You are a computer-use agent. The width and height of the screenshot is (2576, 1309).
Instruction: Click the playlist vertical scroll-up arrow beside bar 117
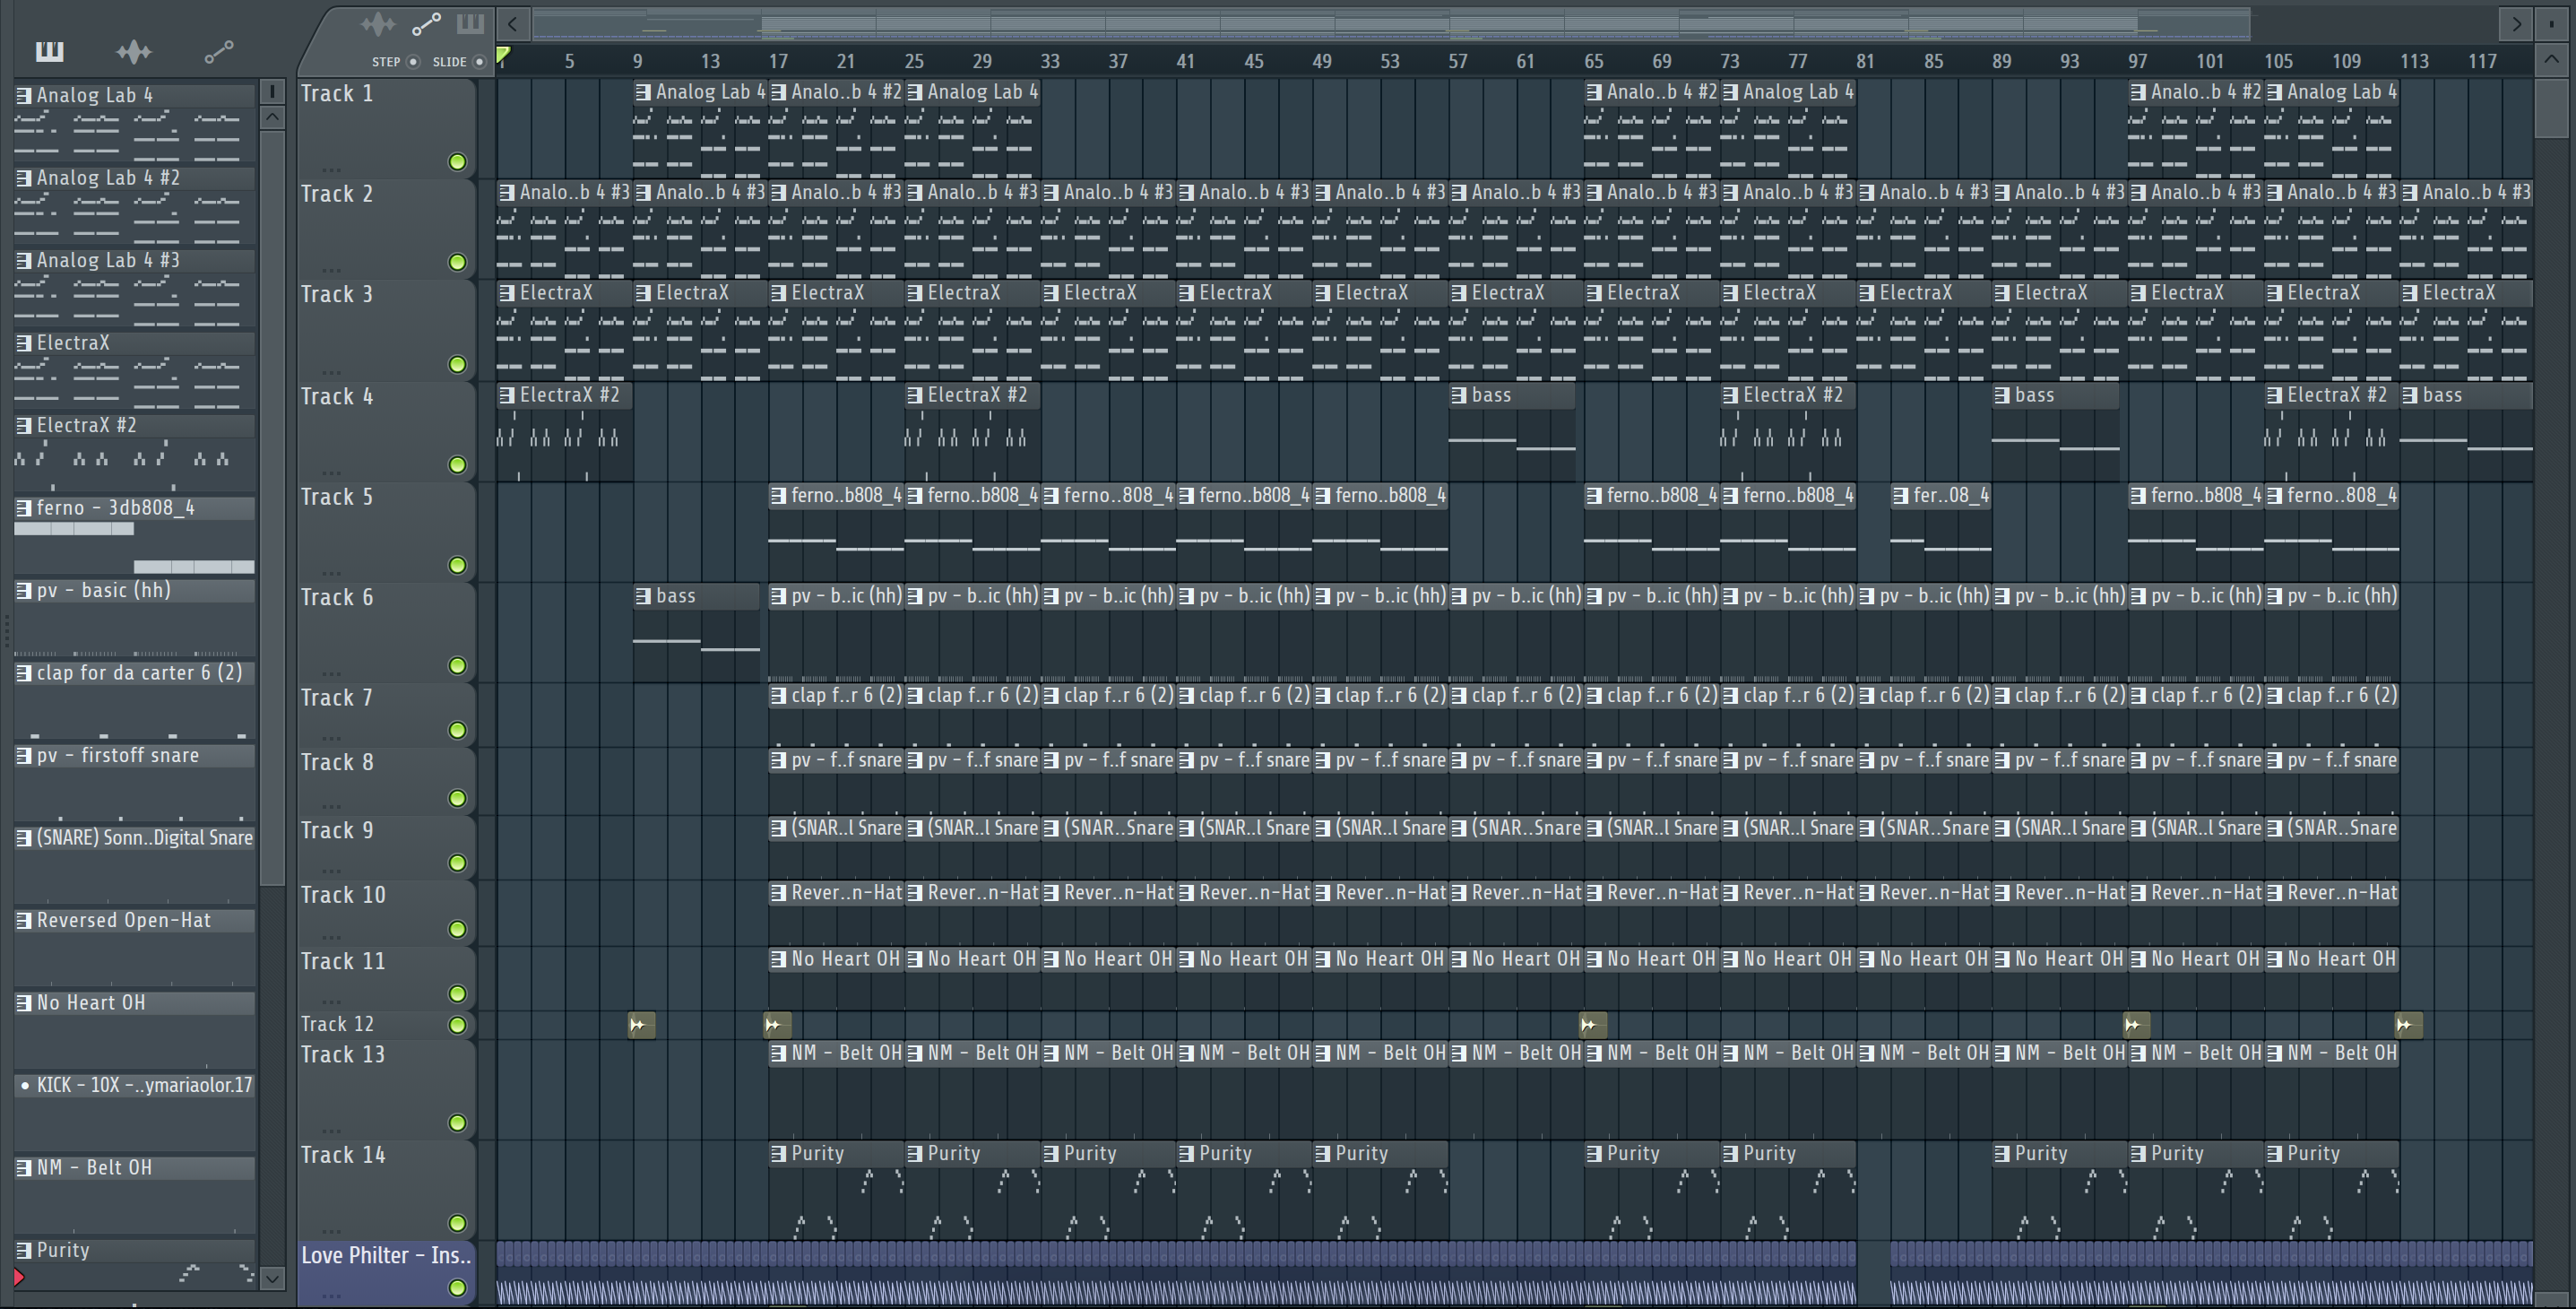point(2552,60)
